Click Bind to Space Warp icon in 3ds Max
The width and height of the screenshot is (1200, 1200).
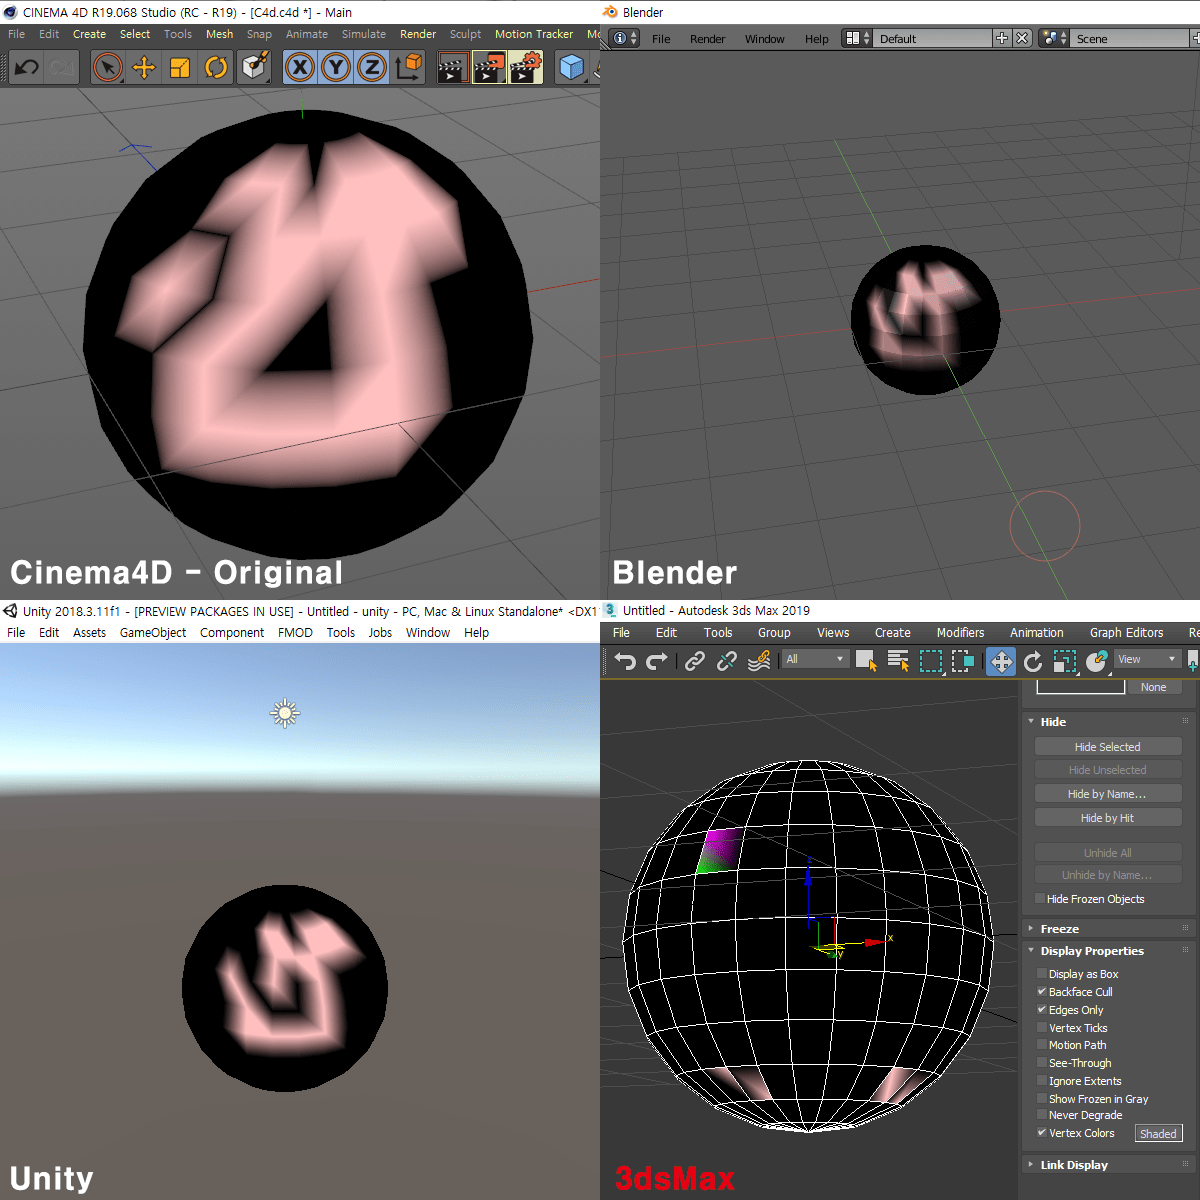click(759, 660)
